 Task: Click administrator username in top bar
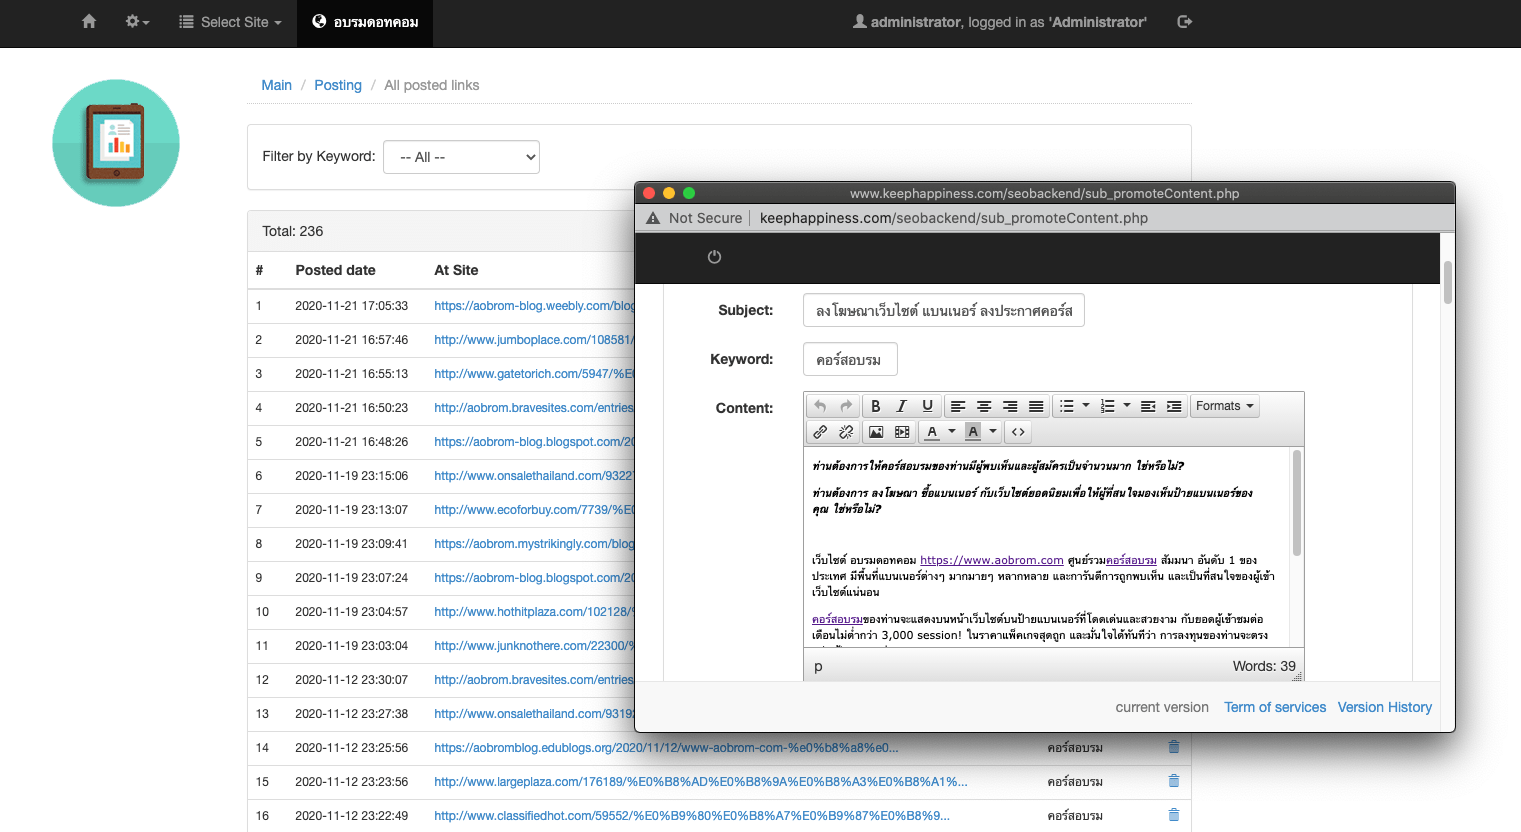tap(915, 21)
